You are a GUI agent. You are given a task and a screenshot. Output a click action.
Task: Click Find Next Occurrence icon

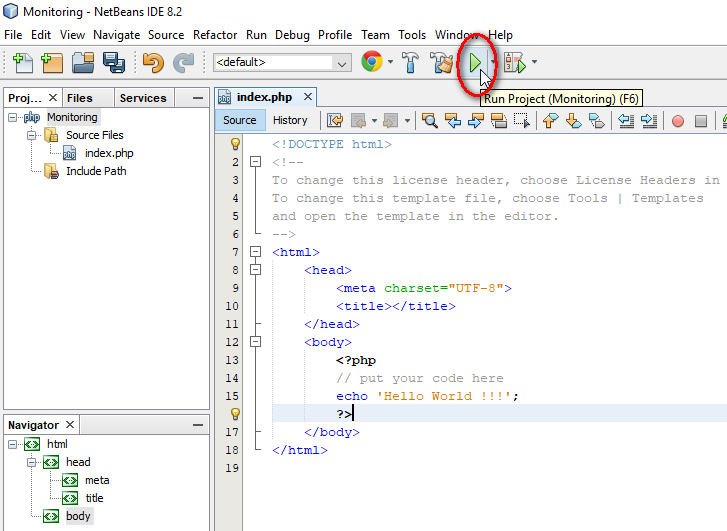coord(476,121)
